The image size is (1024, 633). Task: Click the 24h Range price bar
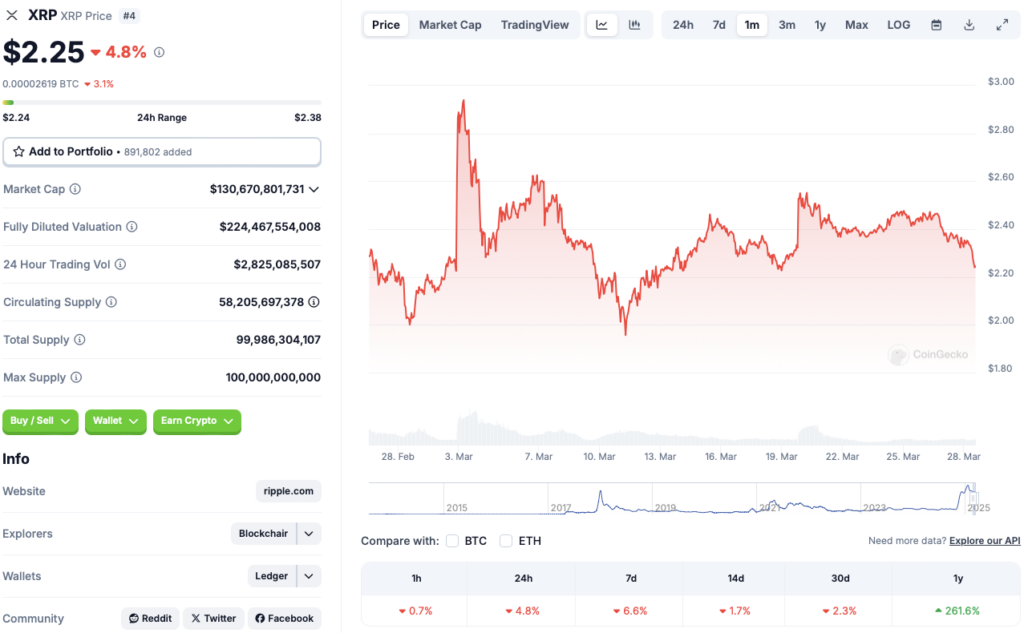(x=162, y=101)
